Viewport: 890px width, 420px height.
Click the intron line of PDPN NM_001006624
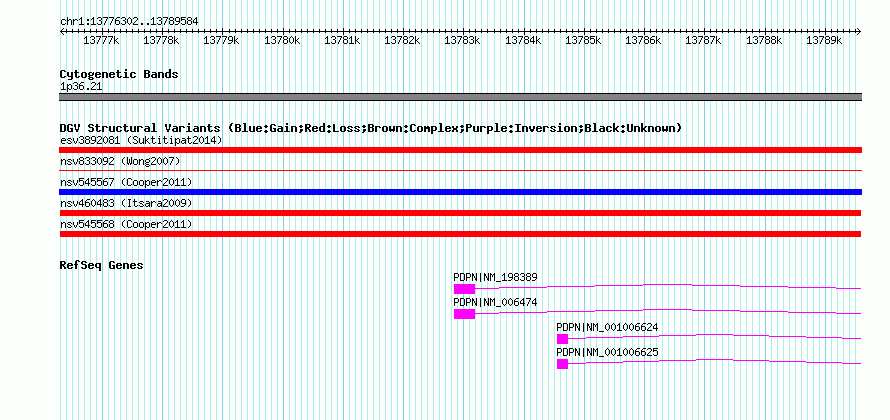[x=715, y=336]
